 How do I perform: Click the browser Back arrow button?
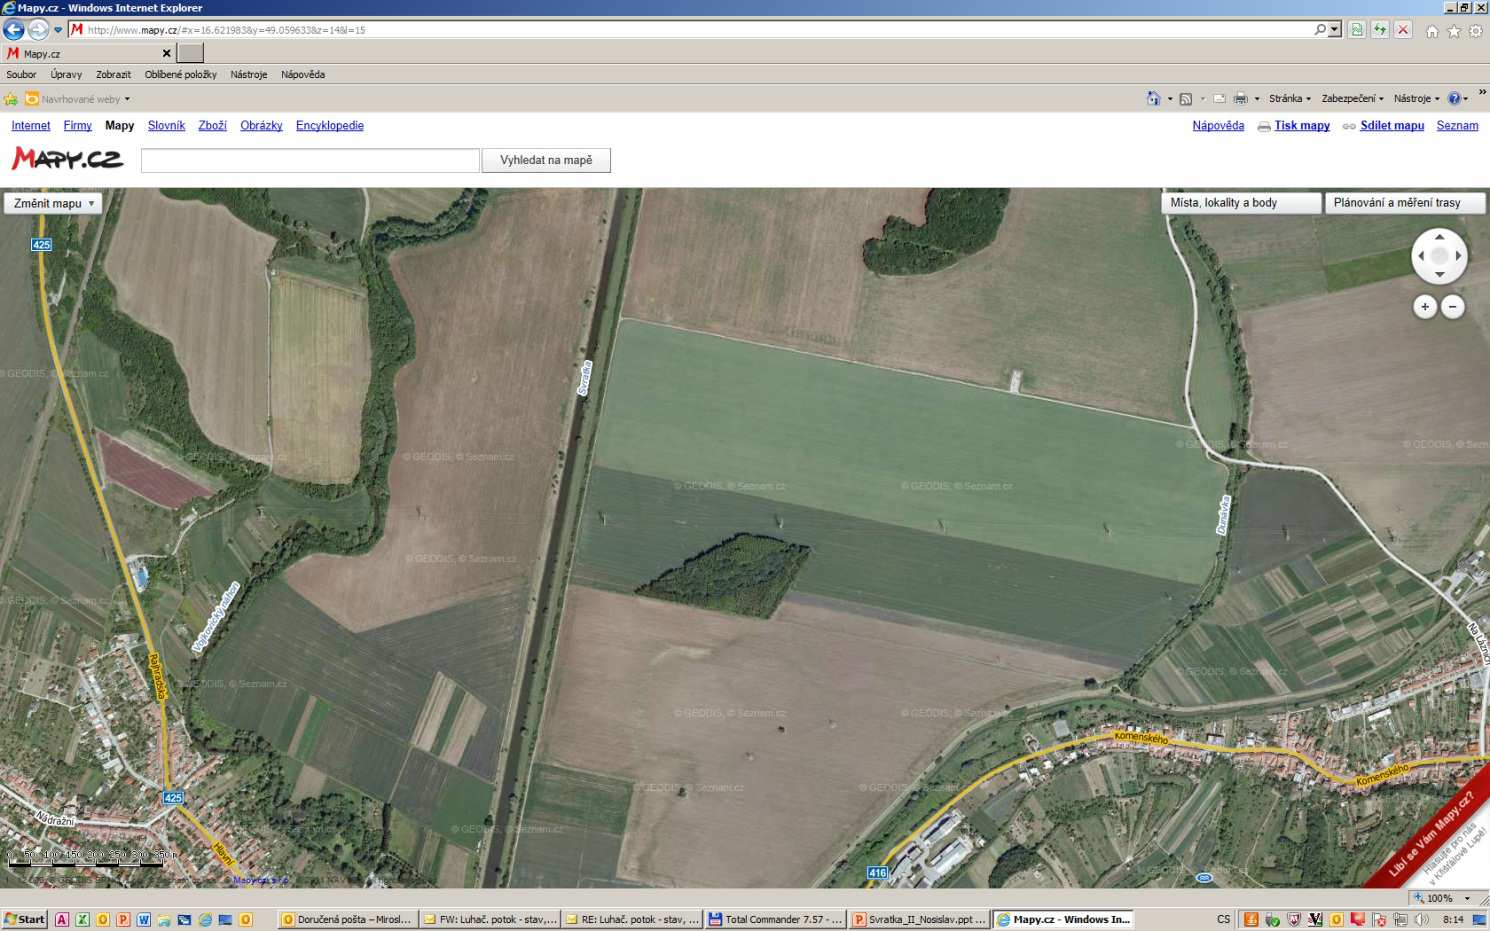tap(14, 30)
